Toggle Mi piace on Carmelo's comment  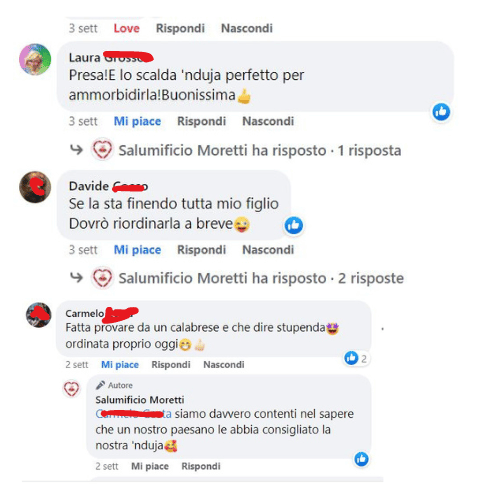pyautogui.click(x=120, y=365)
